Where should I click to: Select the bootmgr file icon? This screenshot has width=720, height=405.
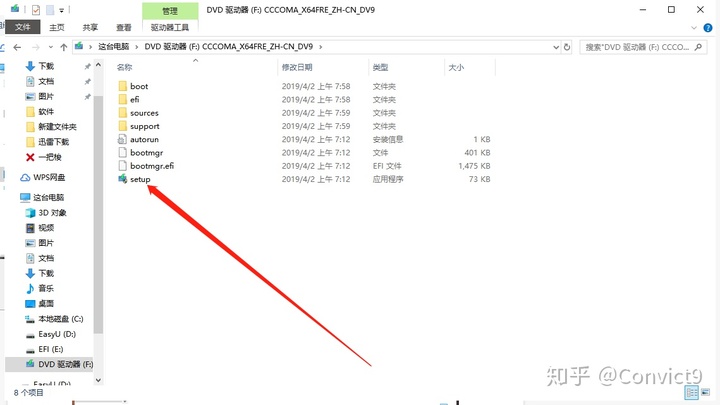pyautogui.click(x=122, y=152)
